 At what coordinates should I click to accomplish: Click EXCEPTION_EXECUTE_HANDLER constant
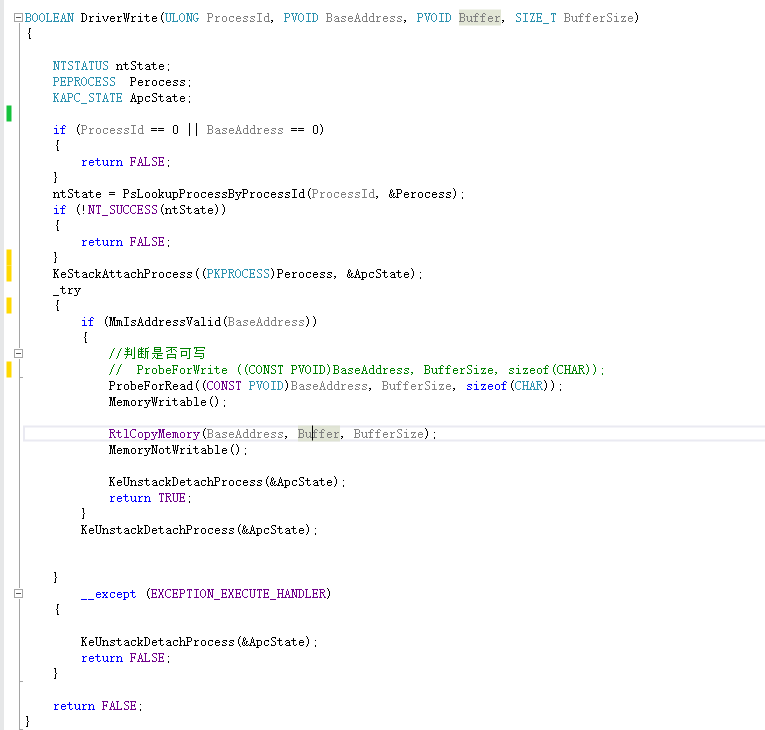tap(238, 594)
